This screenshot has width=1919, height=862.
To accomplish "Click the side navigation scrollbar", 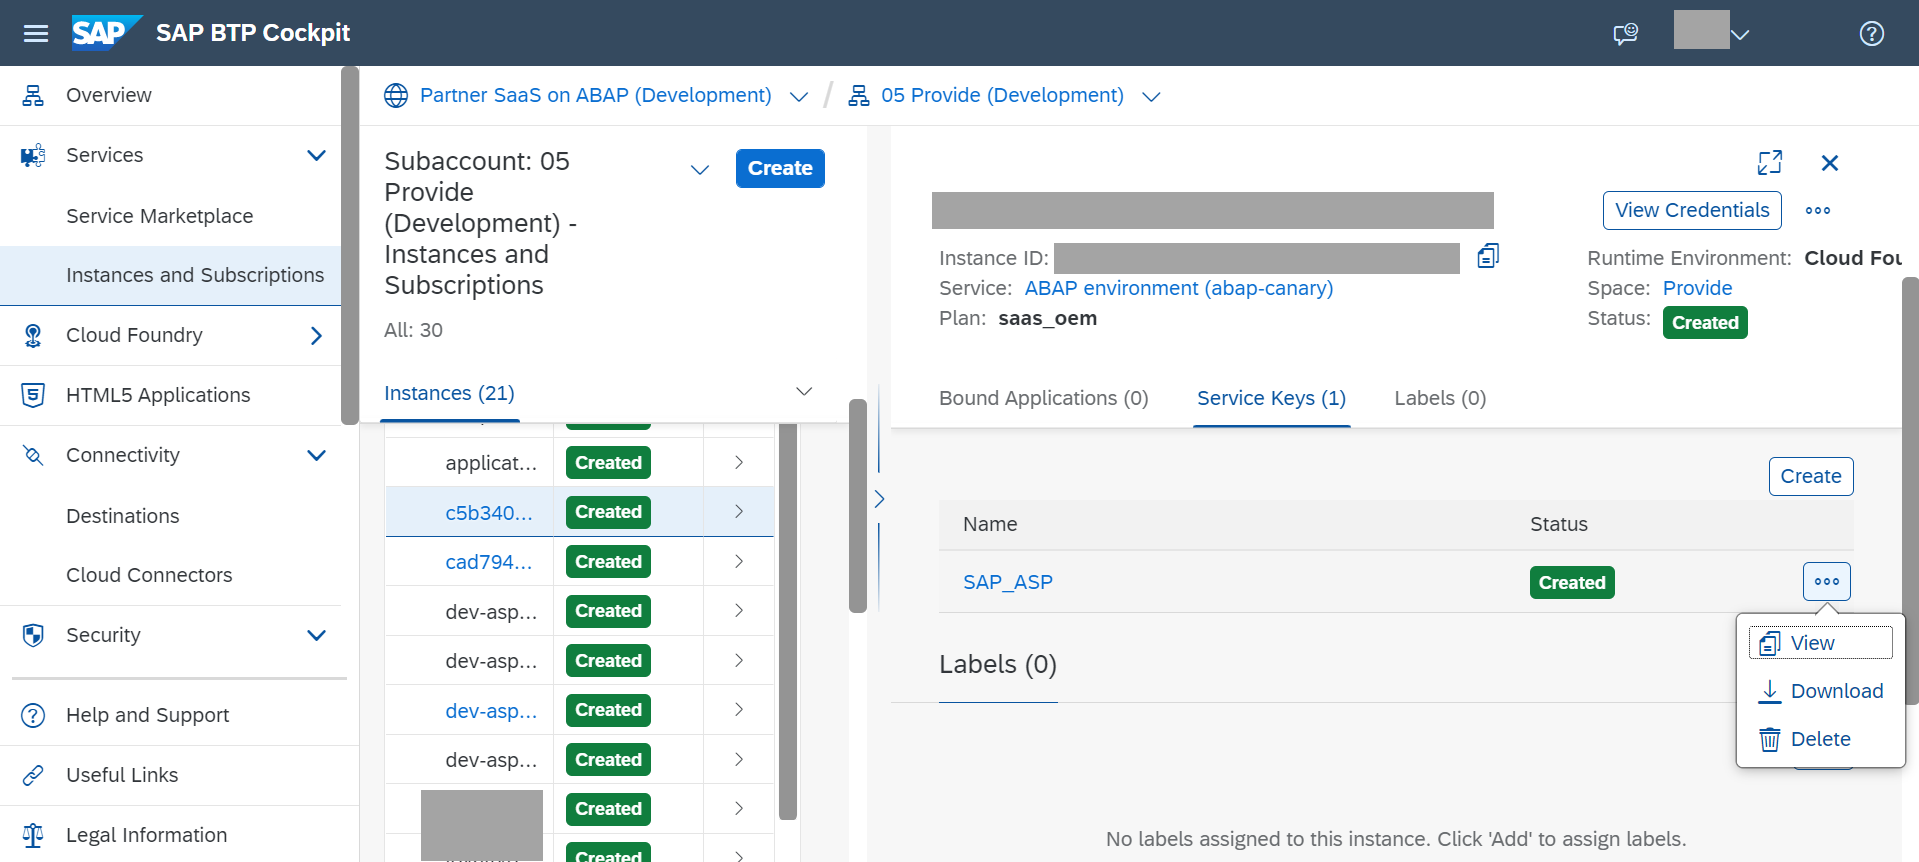I will click(350, 245).
